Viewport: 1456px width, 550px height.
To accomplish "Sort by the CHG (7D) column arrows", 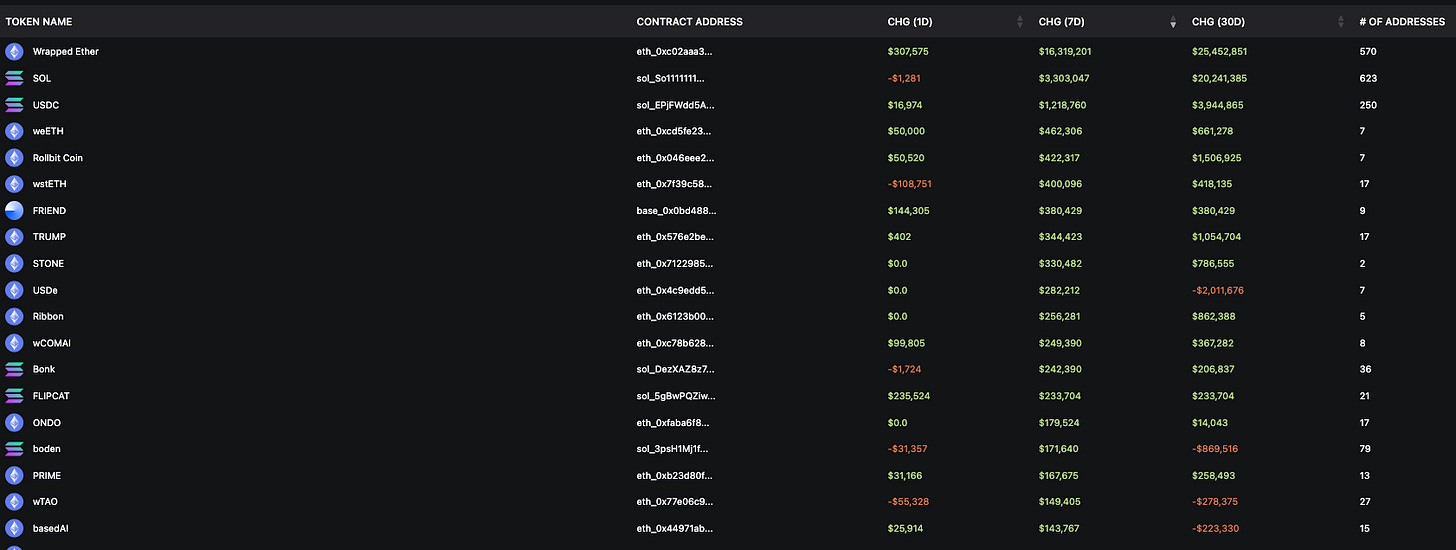I will coord(1173,22).
